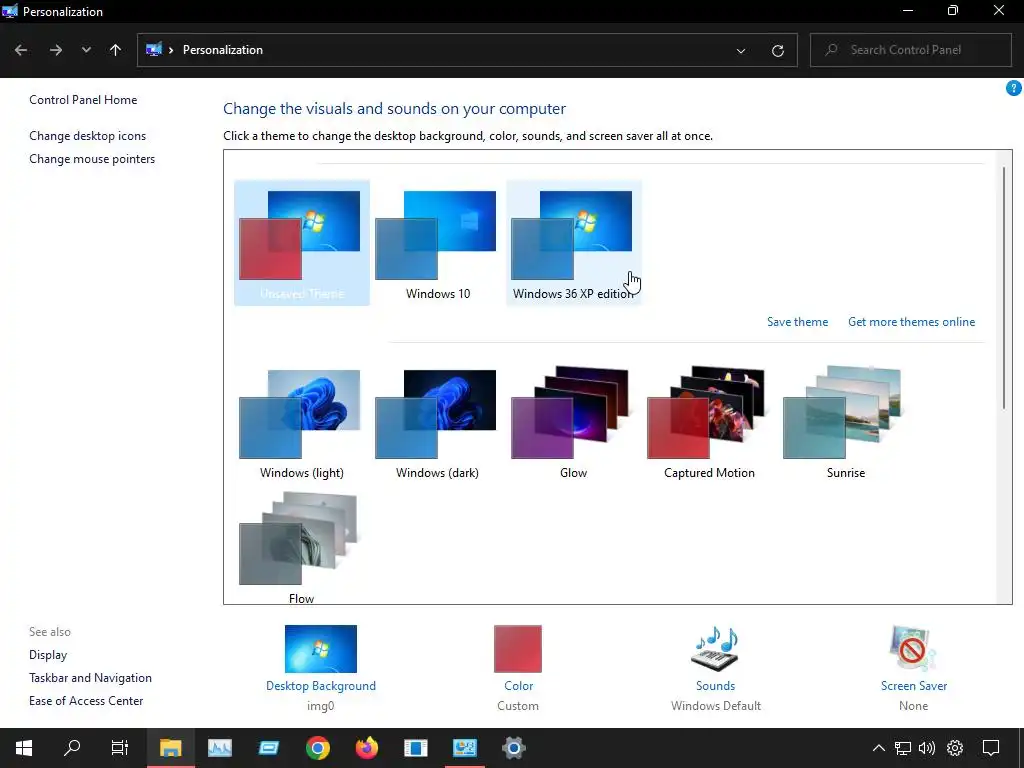Viewport: 1024px width, 768px height.
Task: Expand the address bar history dropdown
Action: point(741,50)
